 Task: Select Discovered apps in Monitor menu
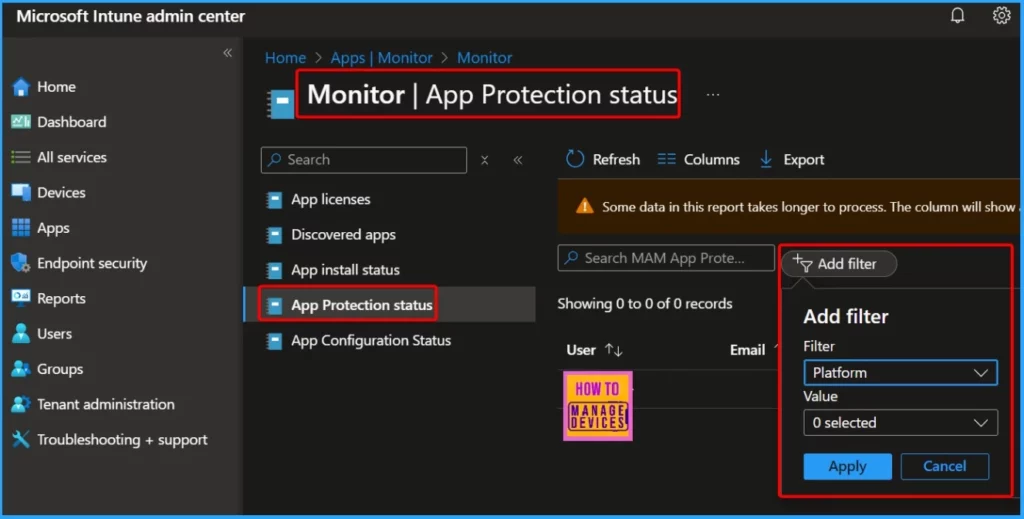(x=344, y=234)
